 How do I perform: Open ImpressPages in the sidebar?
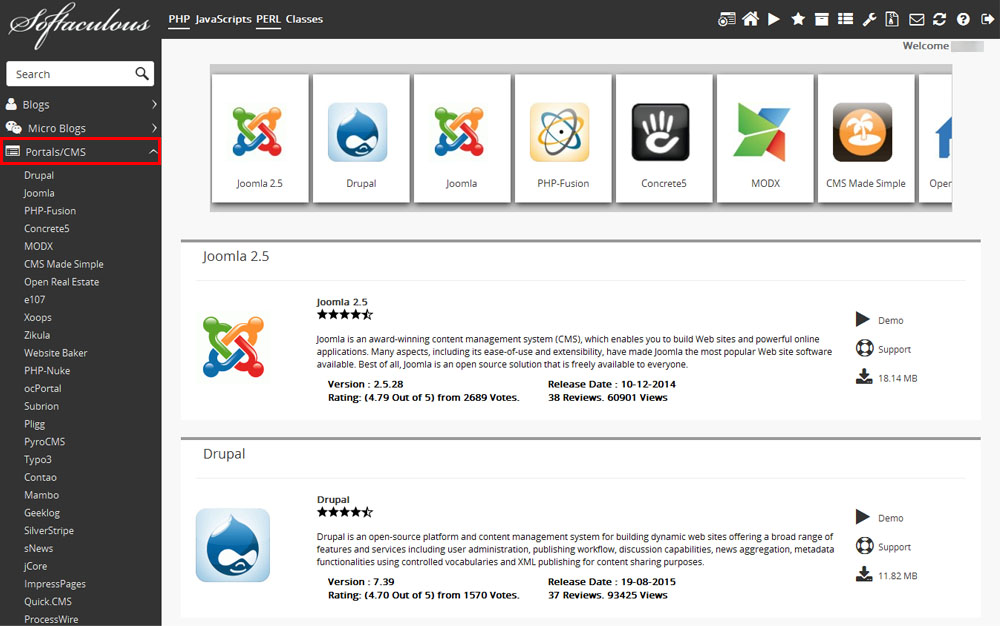[55, 584]
